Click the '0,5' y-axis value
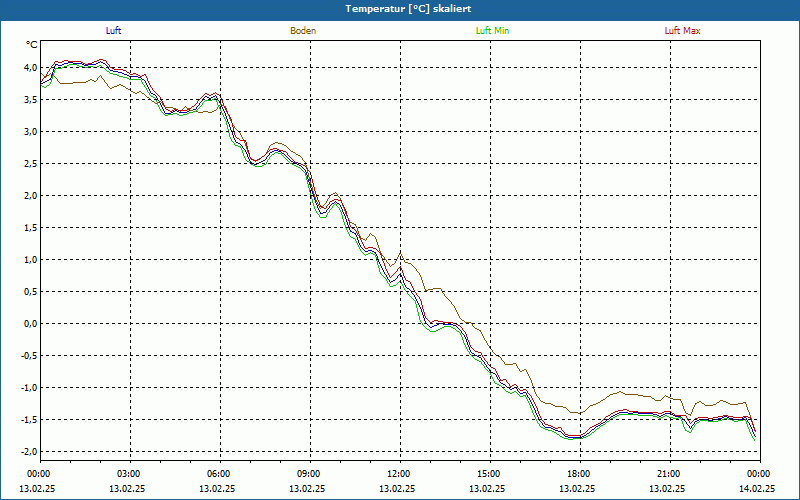800x500 pixels. (30, 292)
